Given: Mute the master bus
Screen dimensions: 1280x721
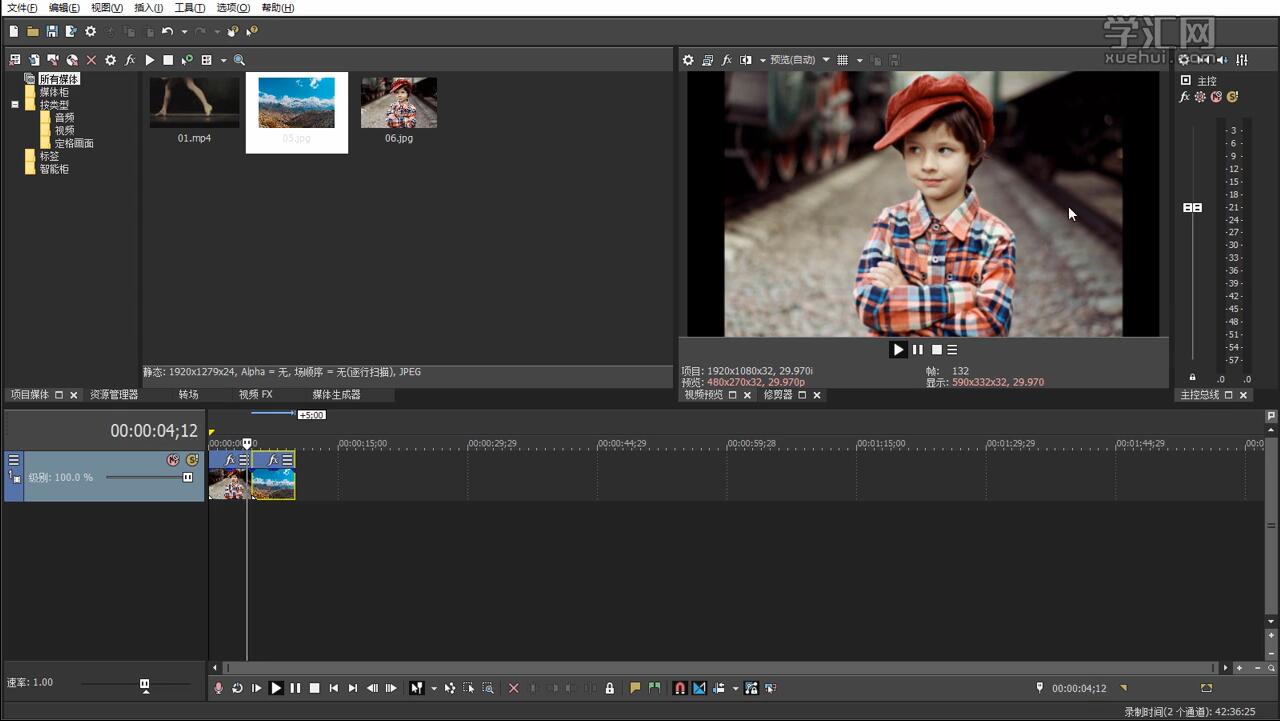Looking at the screenshot, I should [x=1216, y=97].
